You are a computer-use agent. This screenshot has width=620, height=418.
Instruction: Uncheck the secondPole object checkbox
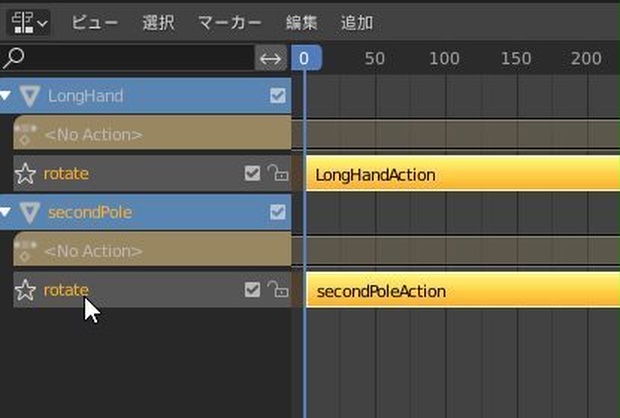pyautogui.click(x=278, y=212)
